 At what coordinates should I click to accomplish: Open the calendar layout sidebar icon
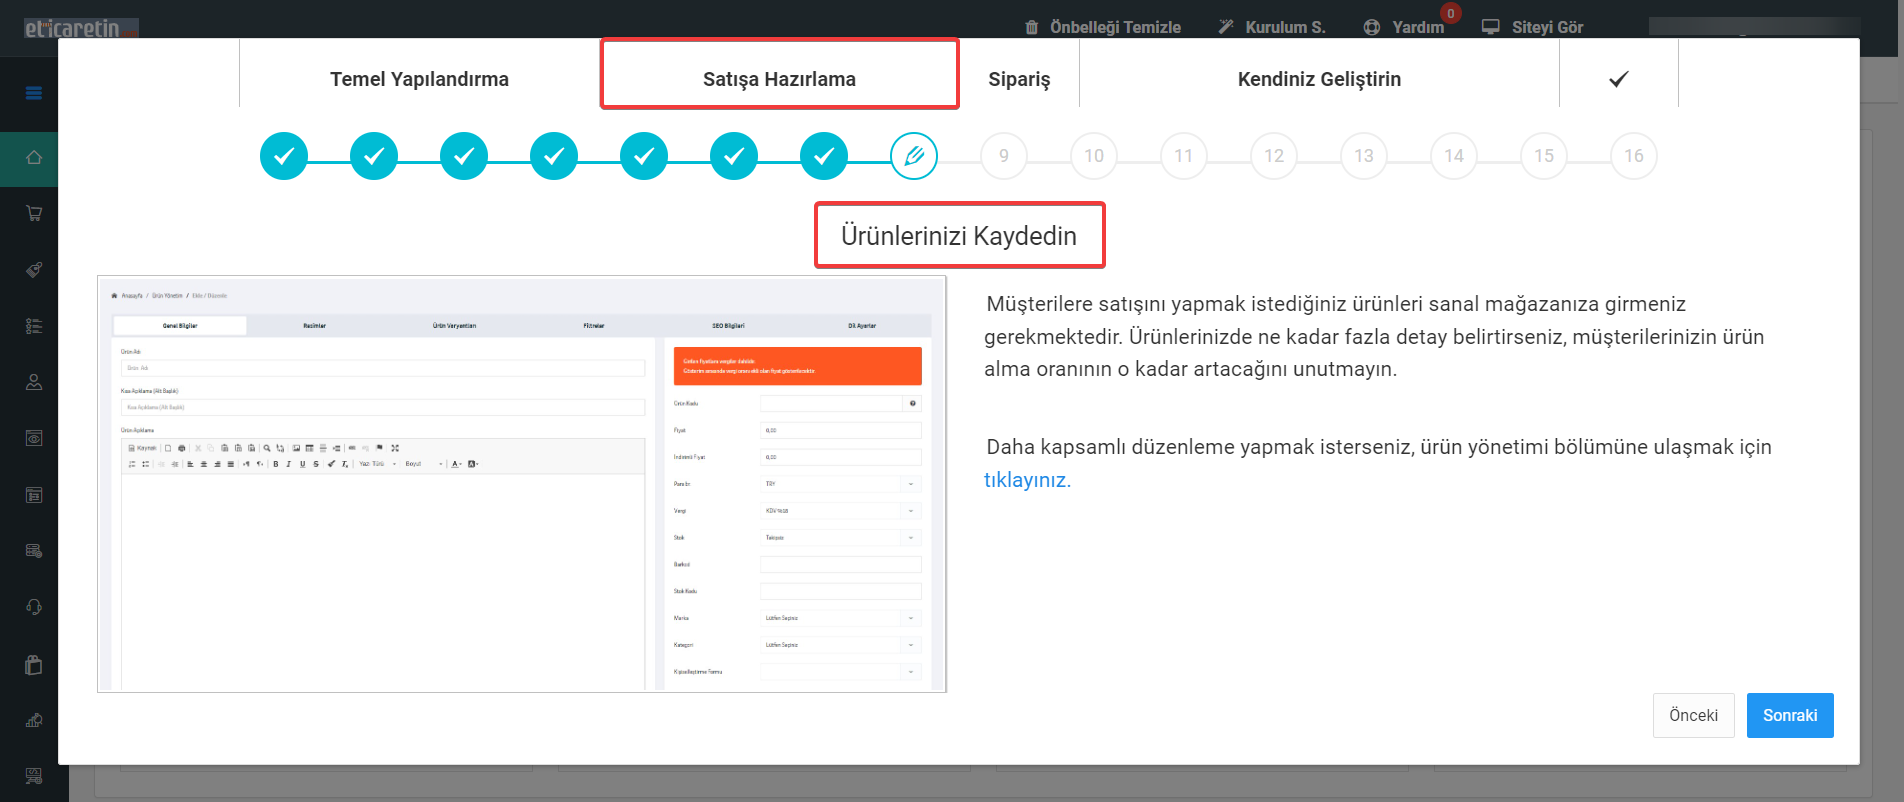click(x=34, y=495)
